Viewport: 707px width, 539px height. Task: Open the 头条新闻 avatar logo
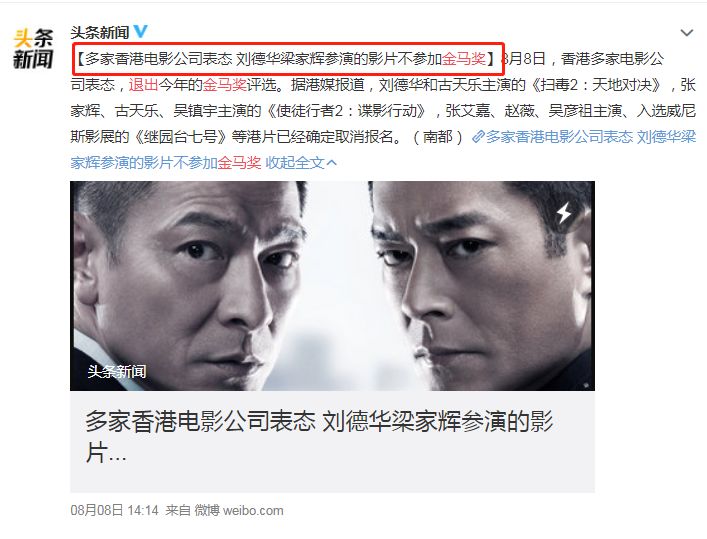(33, 49)
